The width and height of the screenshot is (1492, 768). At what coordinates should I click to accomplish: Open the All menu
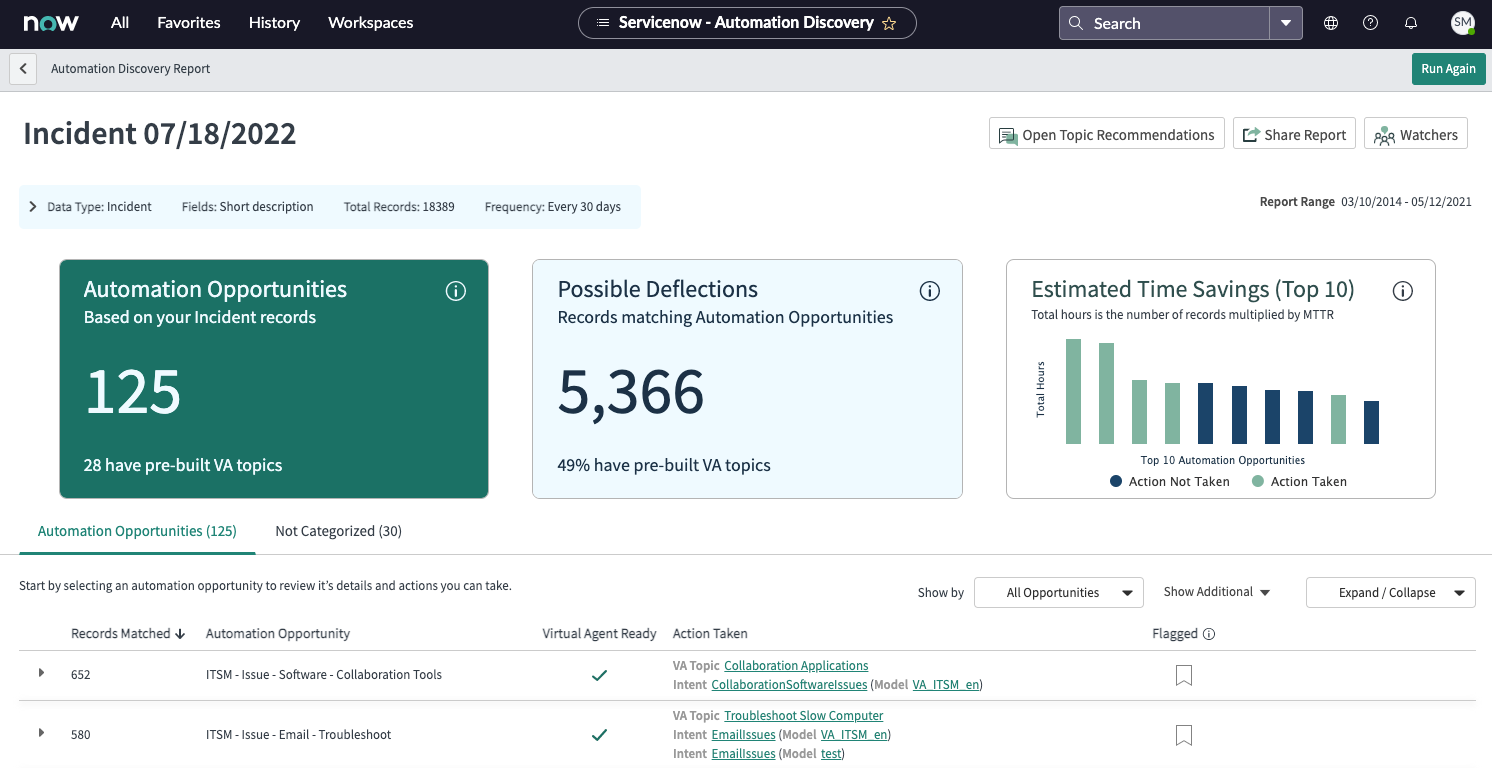[x=120, y=22]
